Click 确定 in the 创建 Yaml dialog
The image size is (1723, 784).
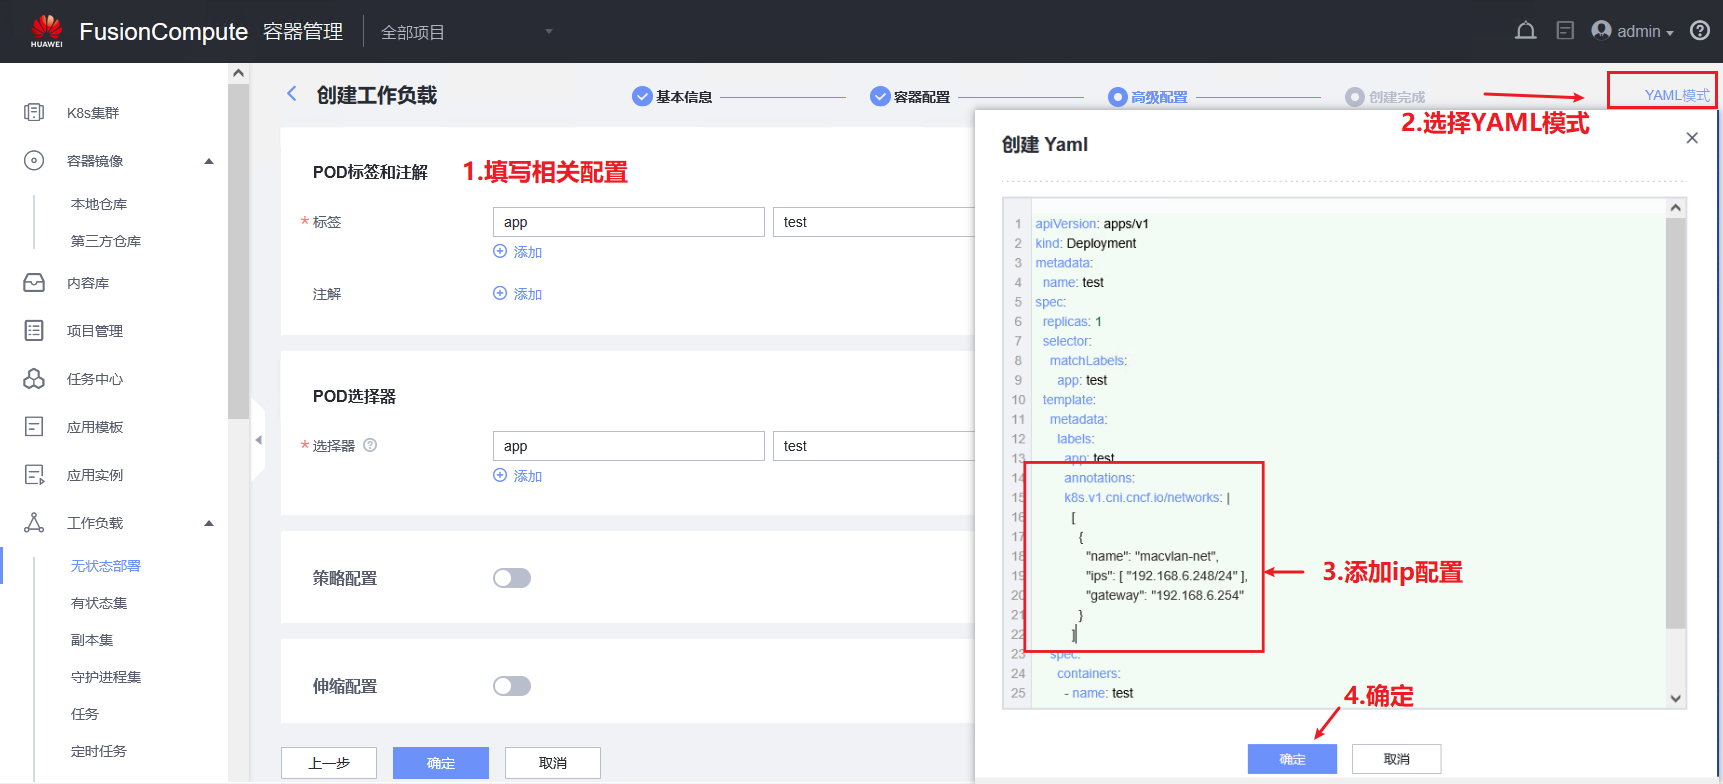pos(1291,759)
